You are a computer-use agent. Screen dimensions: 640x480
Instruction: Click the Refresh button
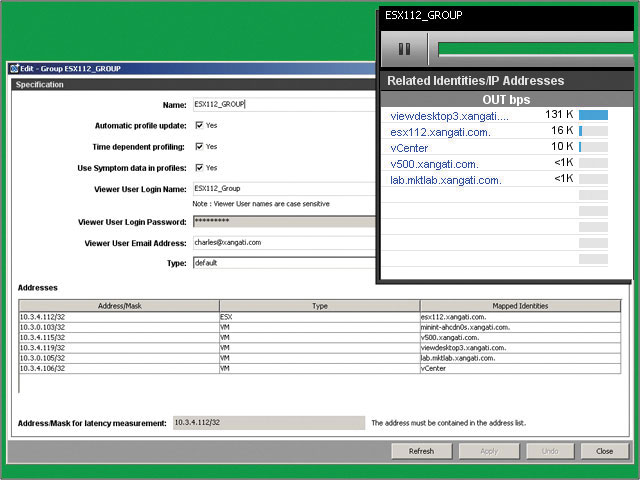[422, 451]
